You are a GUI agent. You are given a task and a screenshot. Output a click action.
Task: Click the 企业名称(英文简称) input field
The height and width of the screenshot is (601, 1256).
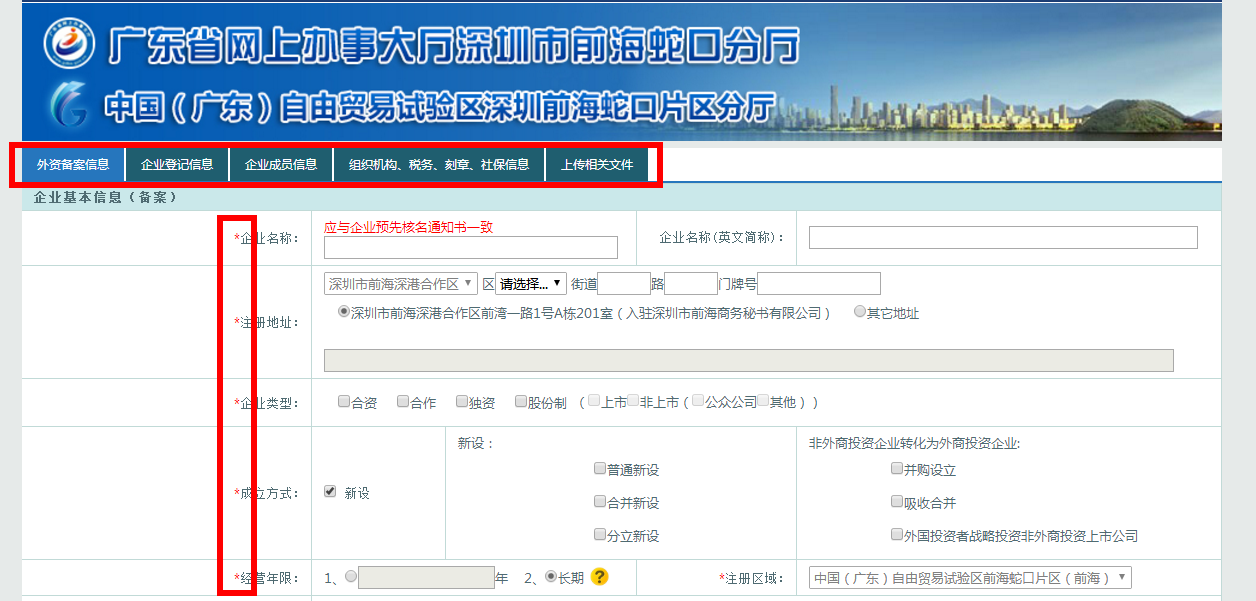(x=1002, y=238)
